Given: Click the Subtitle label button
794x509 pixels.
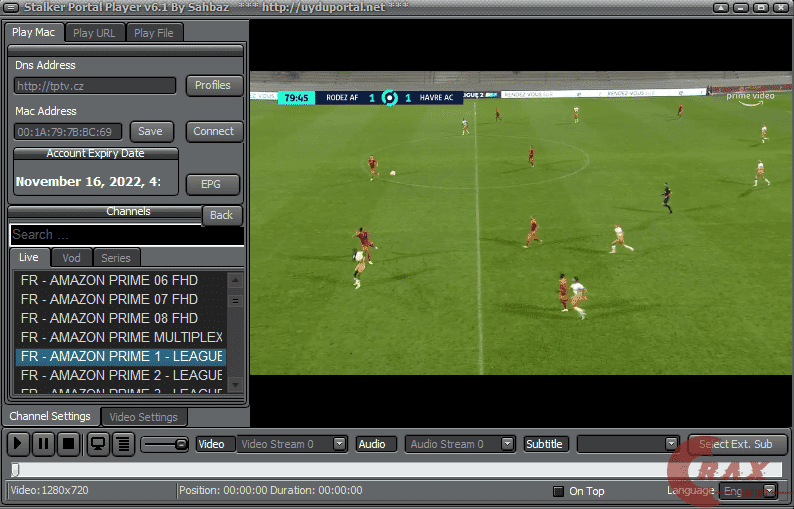Looking at the screenshot, I should point(545,444).
